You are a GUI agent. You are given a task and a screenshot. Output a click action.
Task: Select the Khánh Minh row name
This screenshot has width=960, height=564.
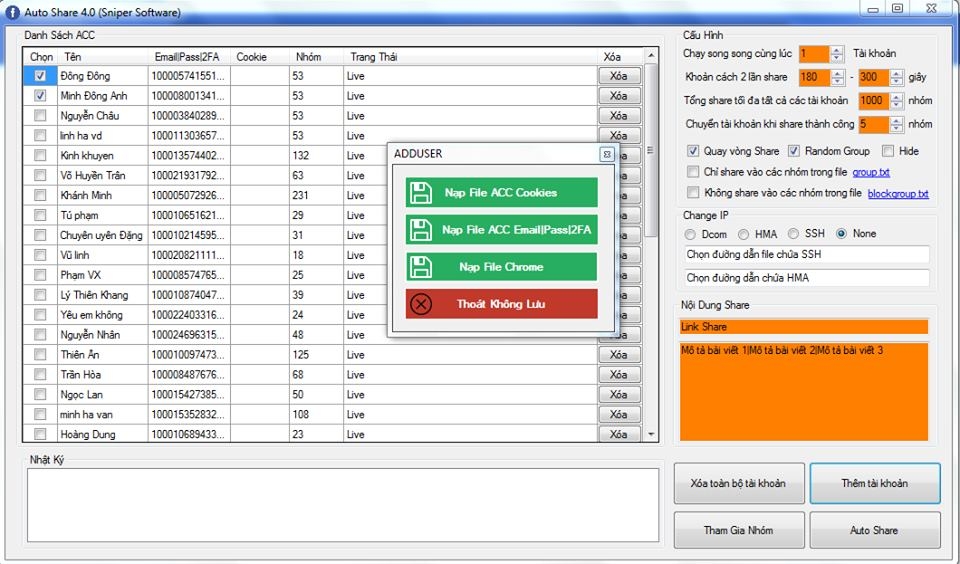86,195
